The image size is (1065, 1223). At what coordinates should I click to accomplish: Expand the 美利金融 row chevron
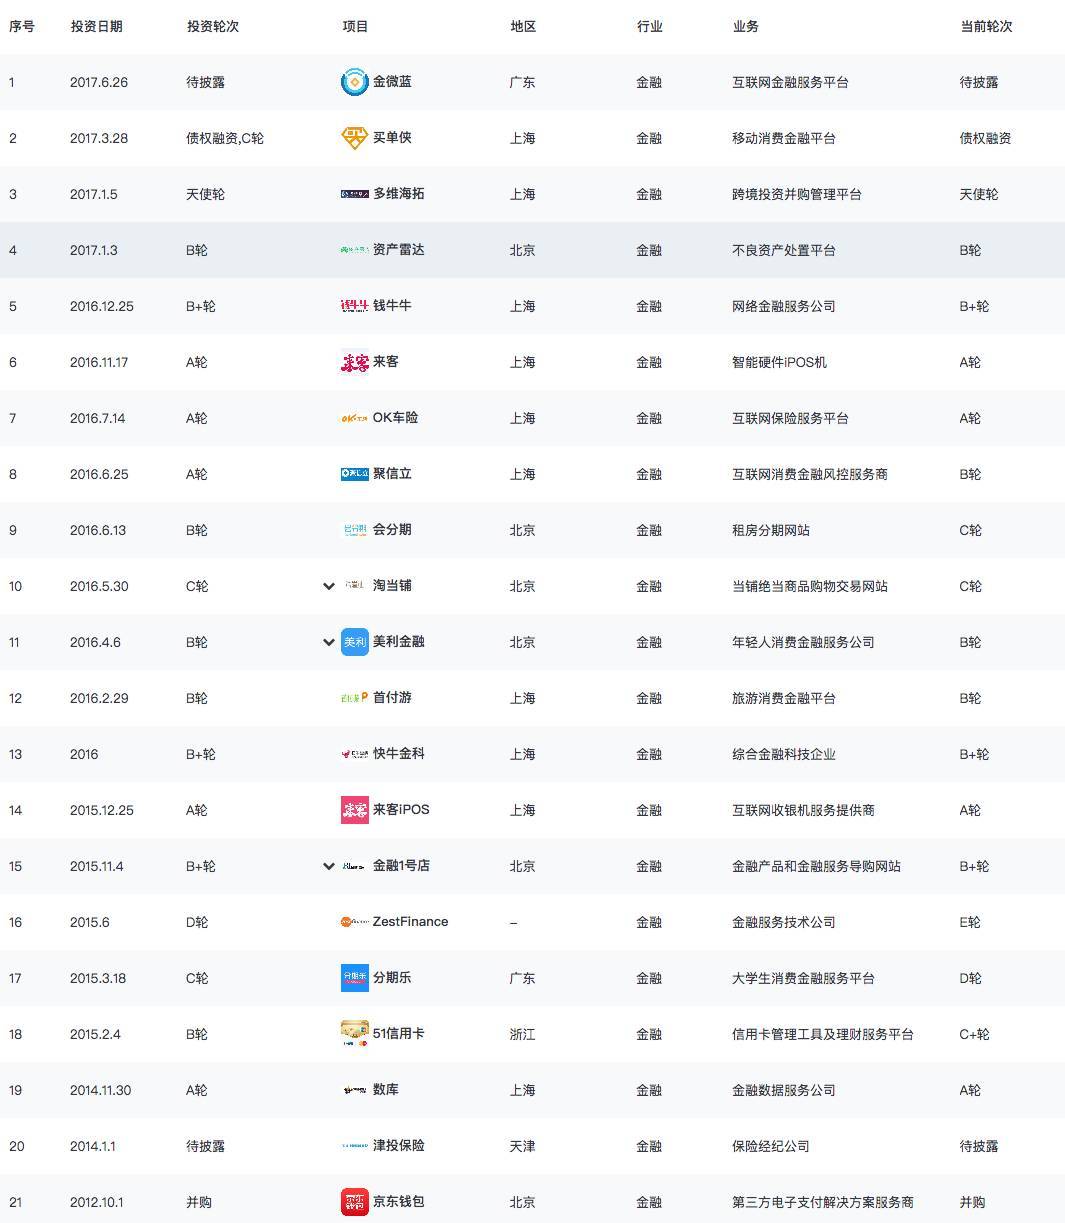click(328, 642)
